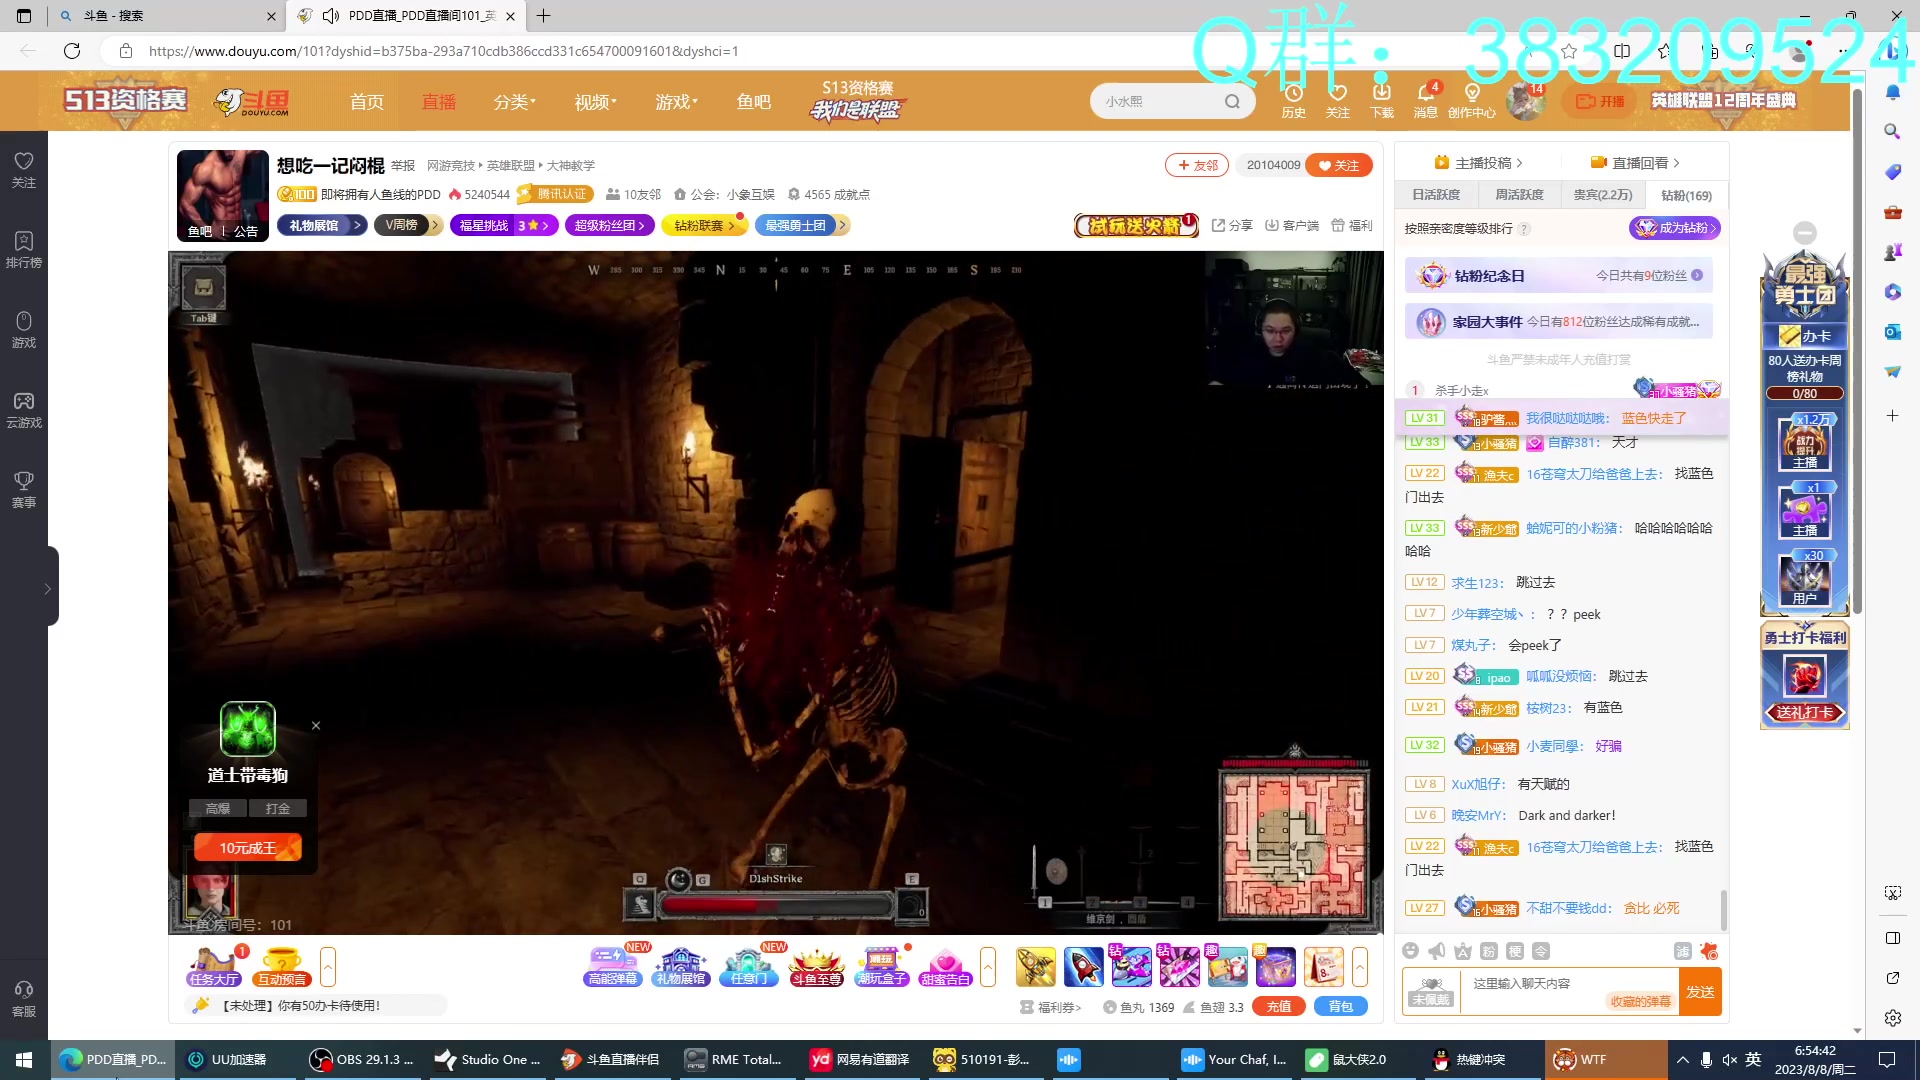
Task: Click the 梗 meme chat icon
Action: click(1515, 950)
